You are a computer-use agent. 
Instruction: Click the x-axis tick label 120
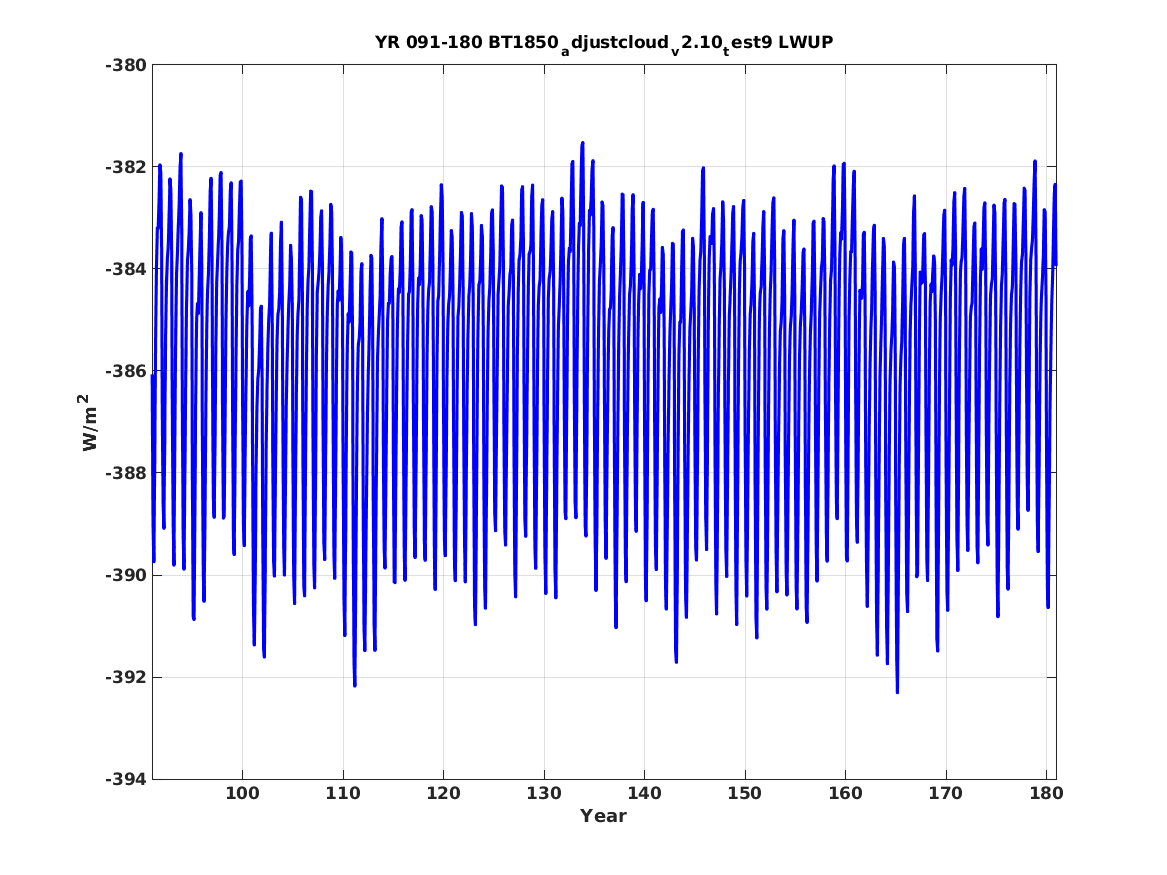coord(444,793)
